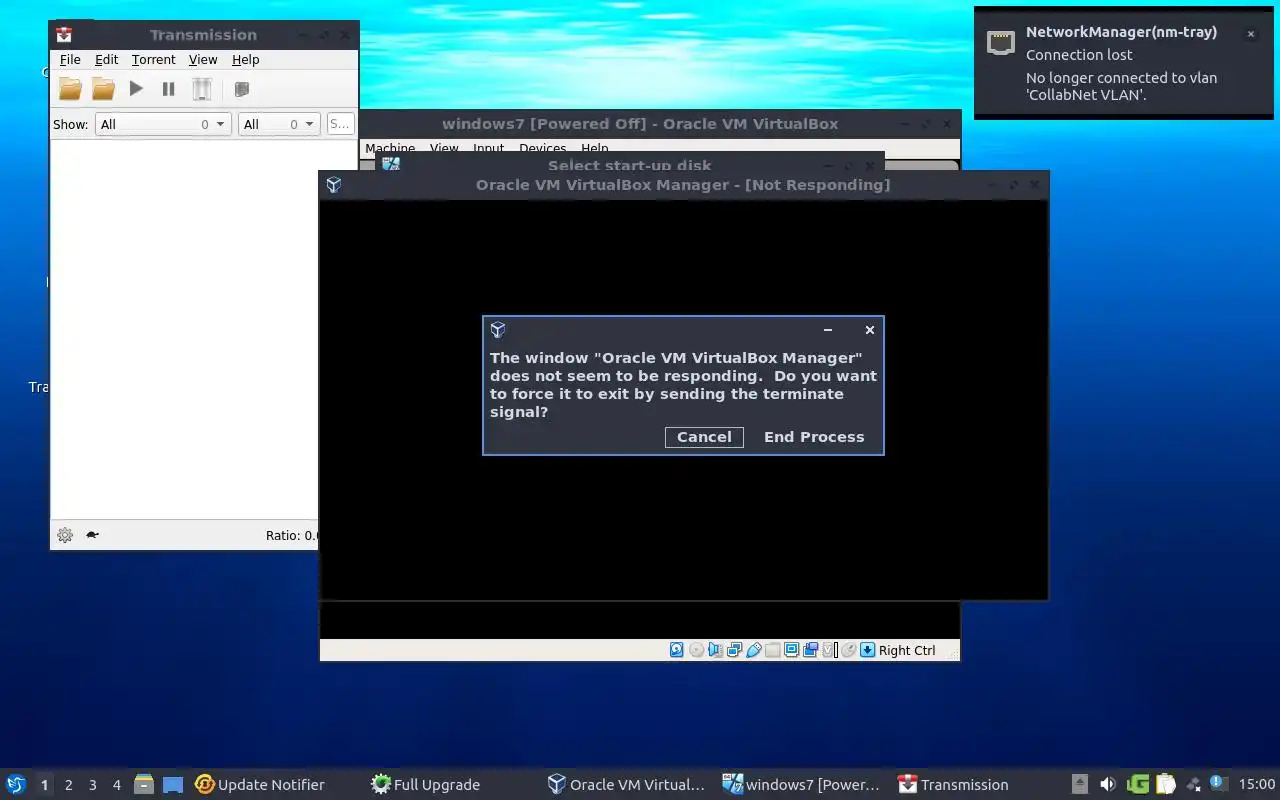Switch to virtual desktop 4

pos(116,785)
